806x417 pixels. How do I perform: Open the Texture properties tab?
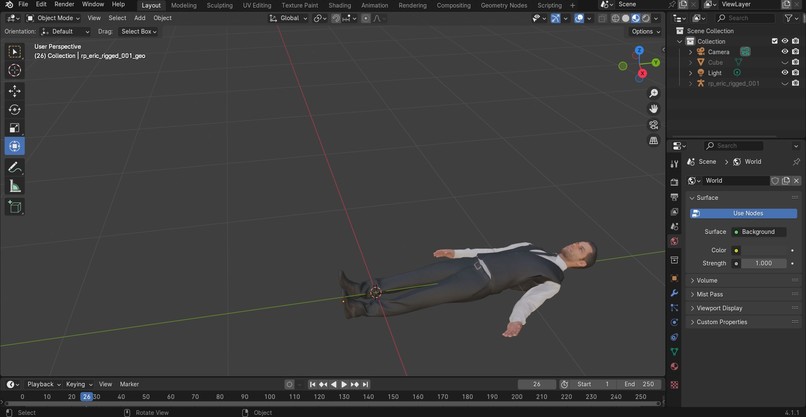[674, 385]
